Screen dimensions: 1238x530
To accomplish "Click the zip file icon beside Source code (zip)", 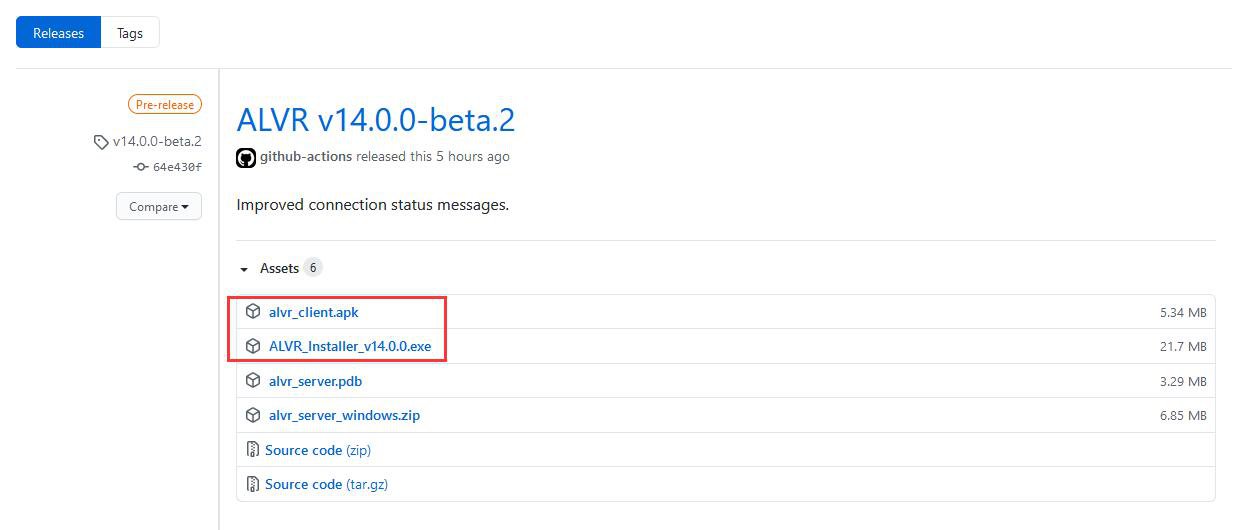I will point(253,450).
